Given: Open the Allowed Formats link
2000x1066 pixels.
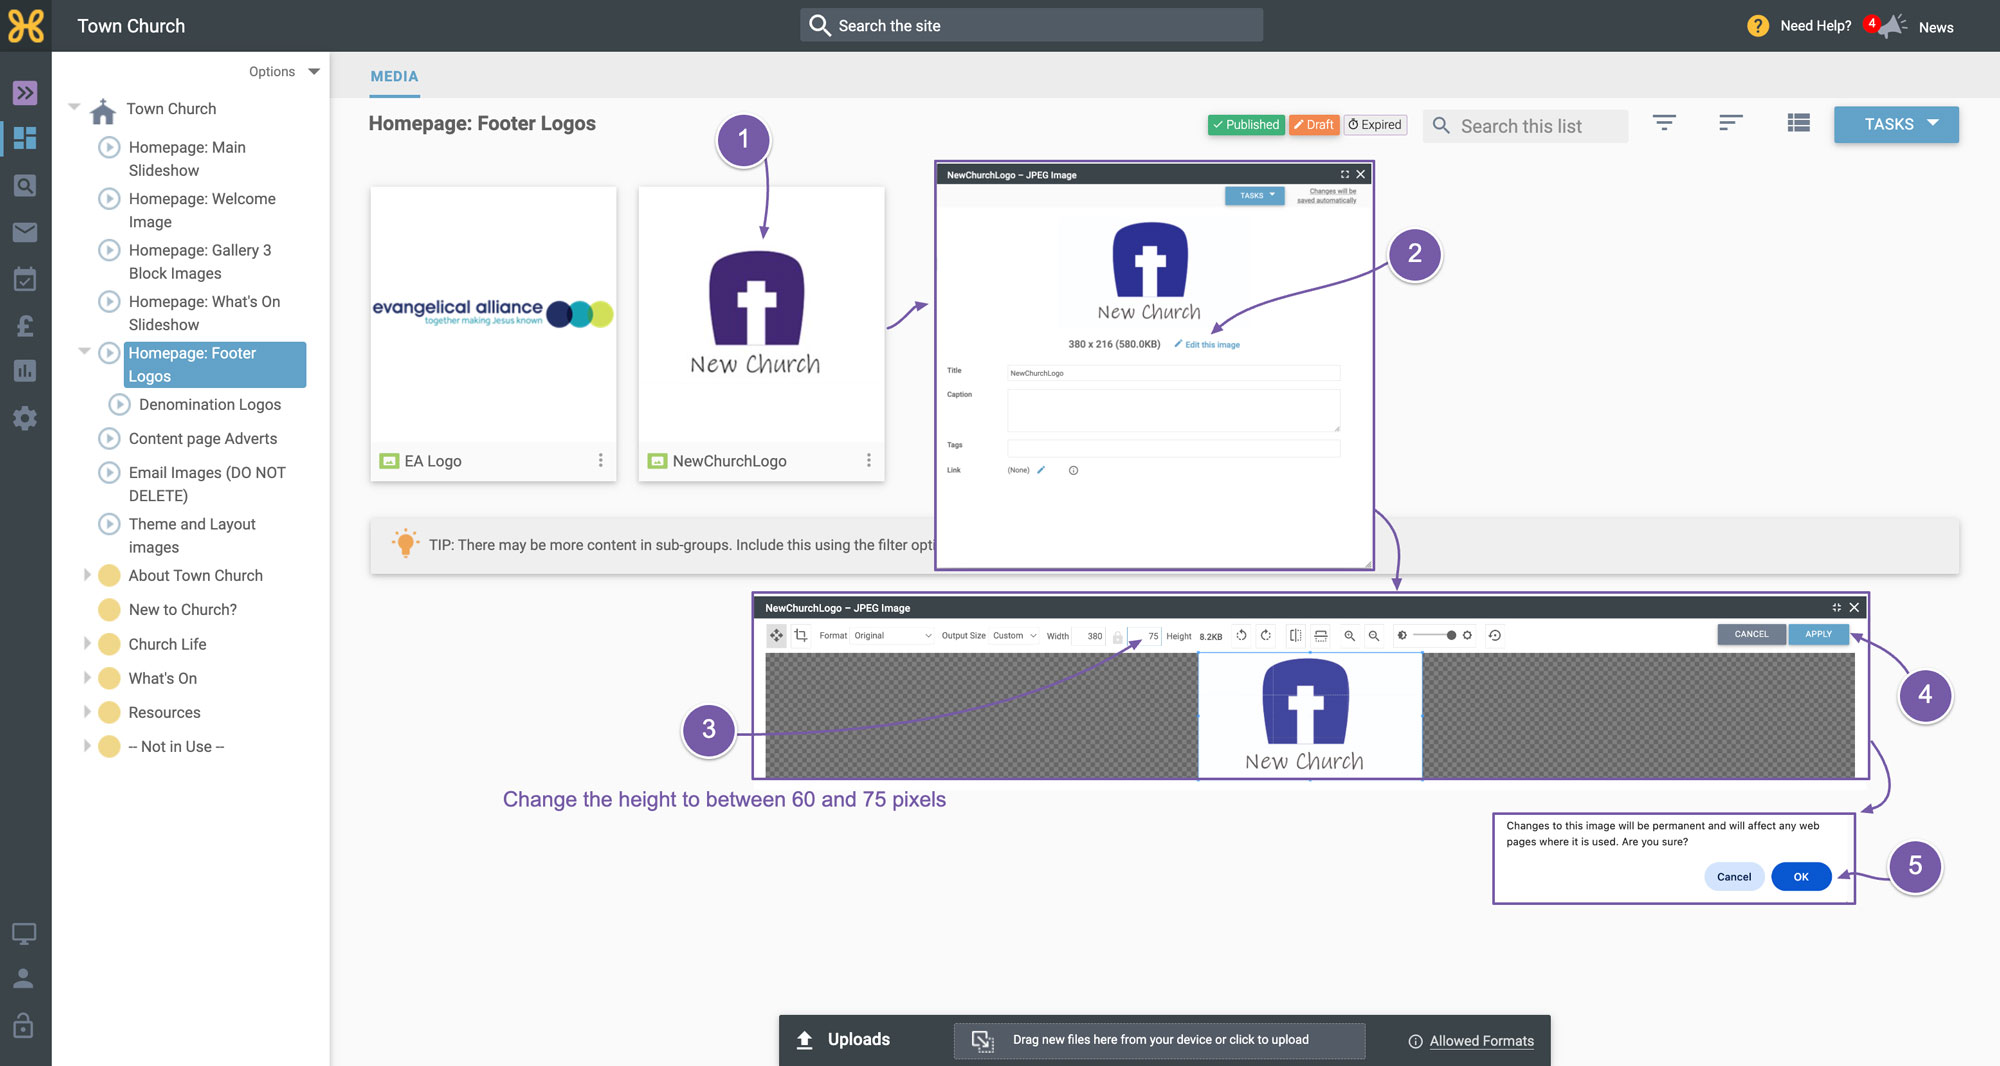Looking at the screenshot, I should pyautogui.click(x=1481, y=1041).
